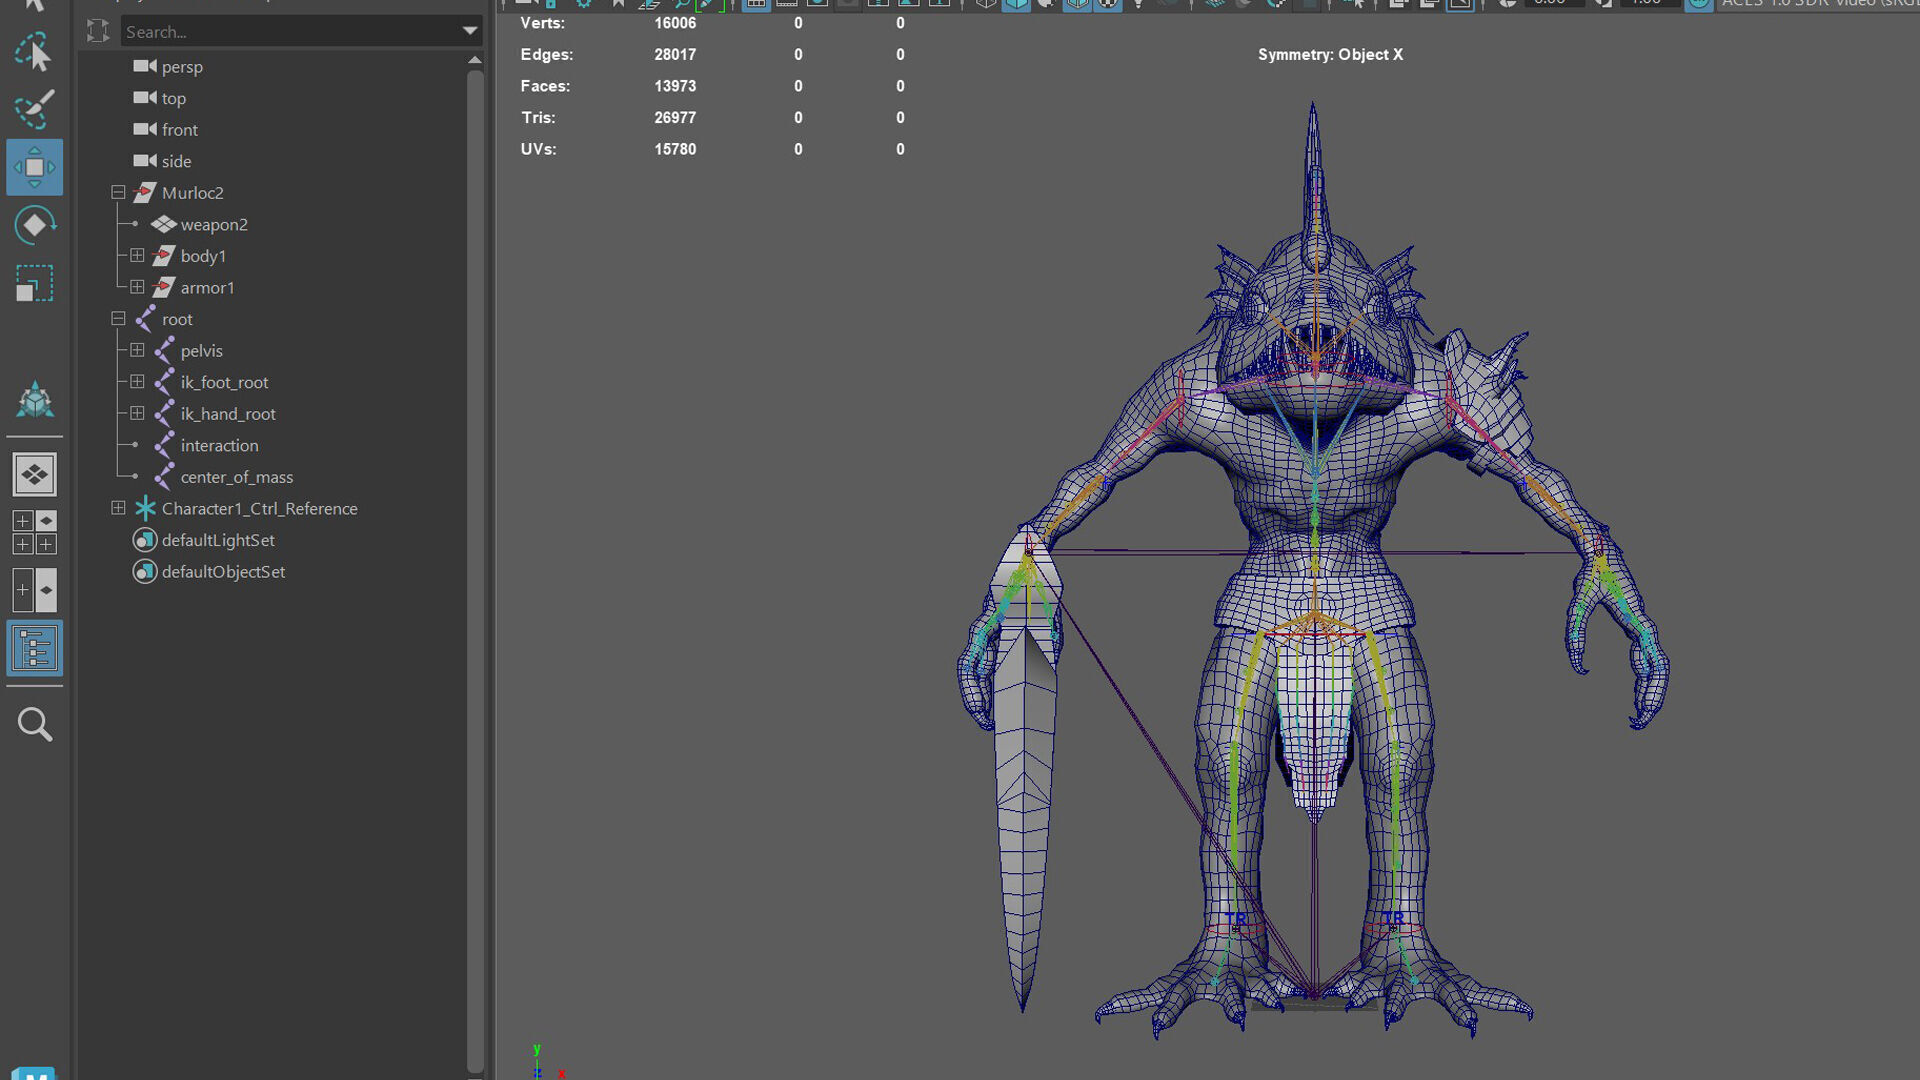Image resolution: width=1920 pixels, height=1080 pixels.
Task: Expand the Character1_Ctrl_Reference node
Action: [x=118, y=508]
